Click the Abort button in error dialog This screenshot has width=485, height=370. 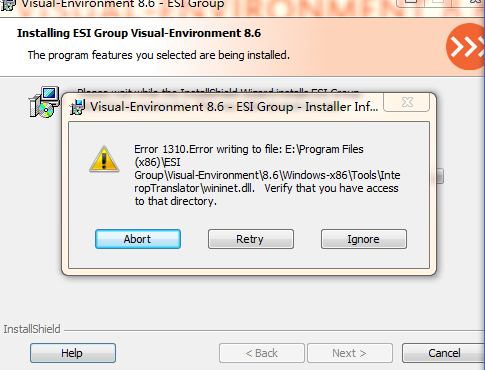(x=138, y=239)
